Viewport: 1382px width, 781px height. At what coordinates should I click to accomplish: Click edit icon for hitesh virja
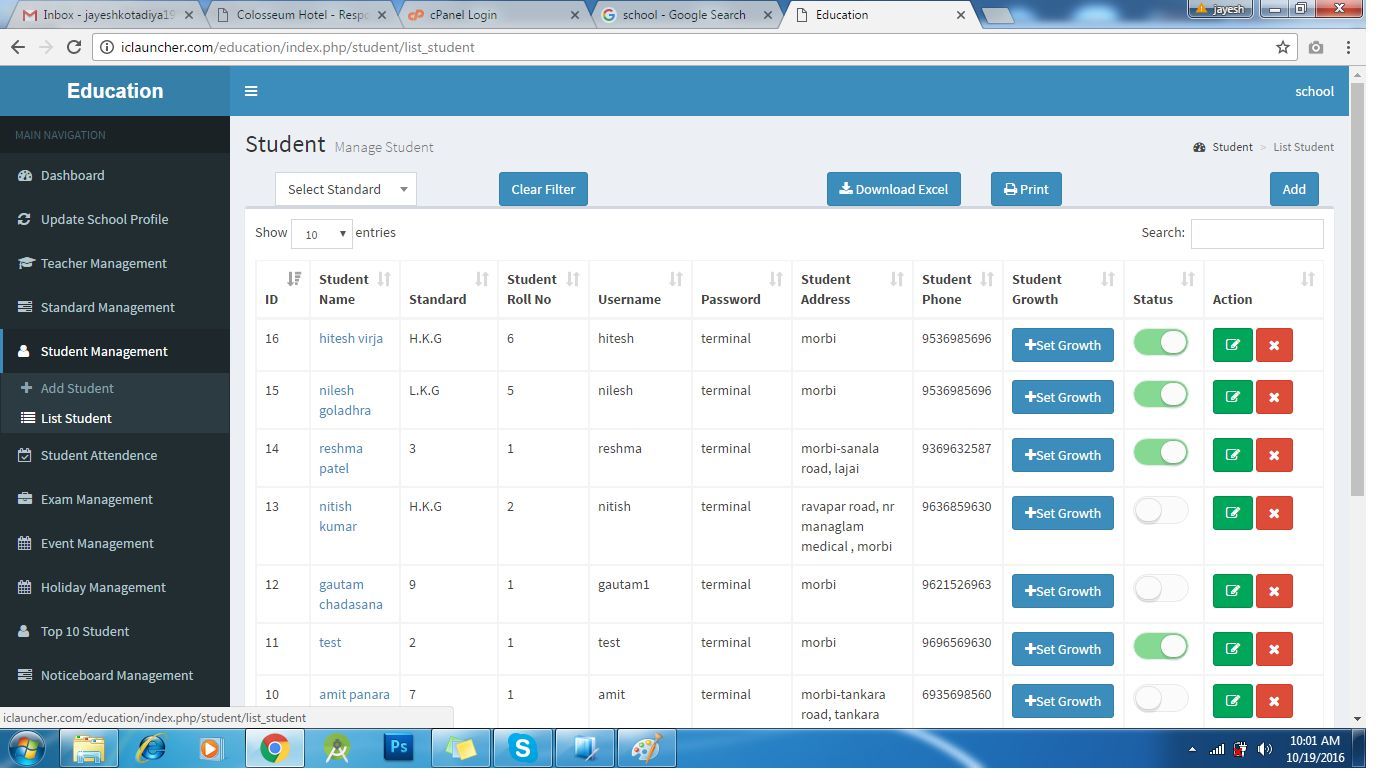[x=1232, y=345]
